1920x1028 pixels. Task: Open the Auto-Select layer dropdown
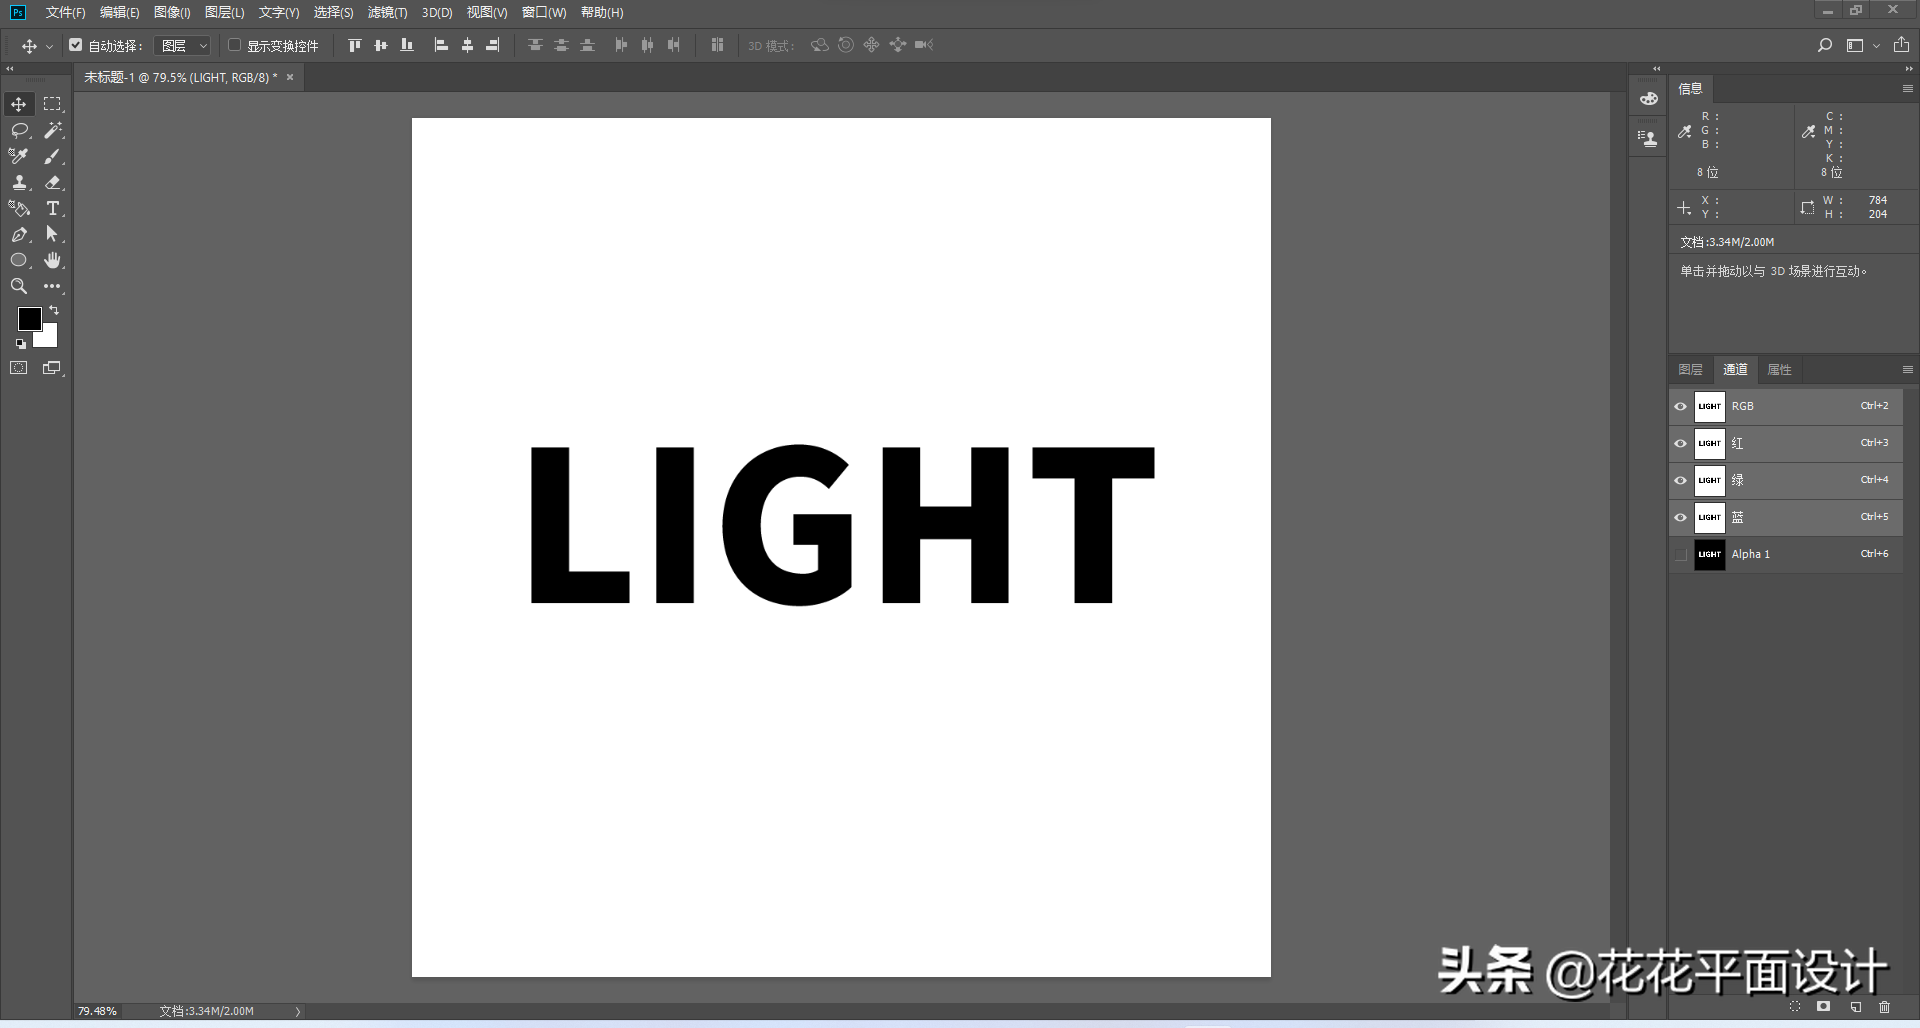coord(183,45)
